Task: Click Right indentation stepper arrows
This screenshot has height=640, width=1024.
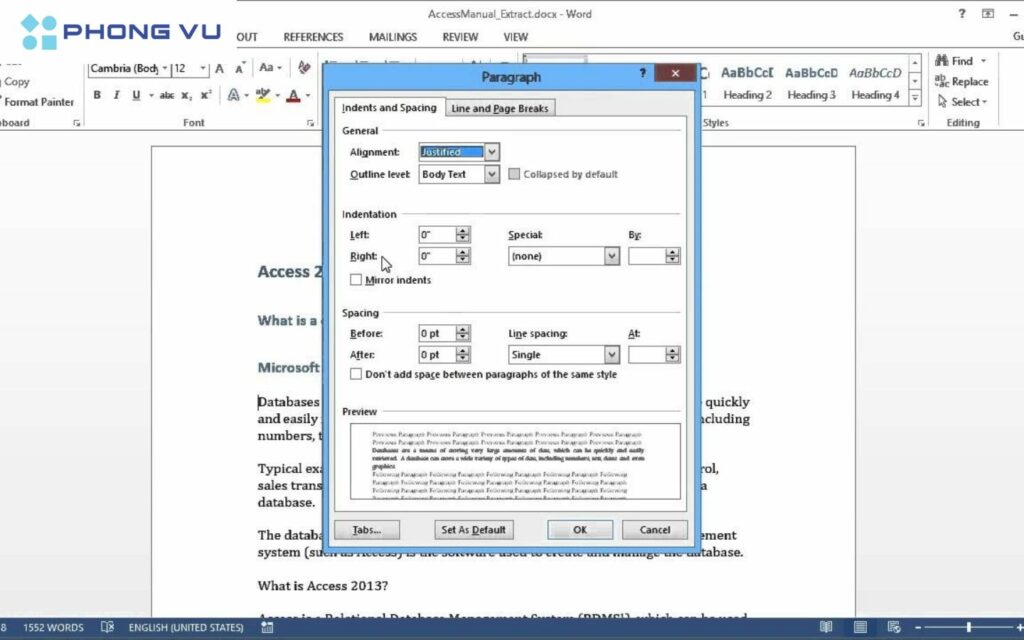Action: click(x=463, y=256)
